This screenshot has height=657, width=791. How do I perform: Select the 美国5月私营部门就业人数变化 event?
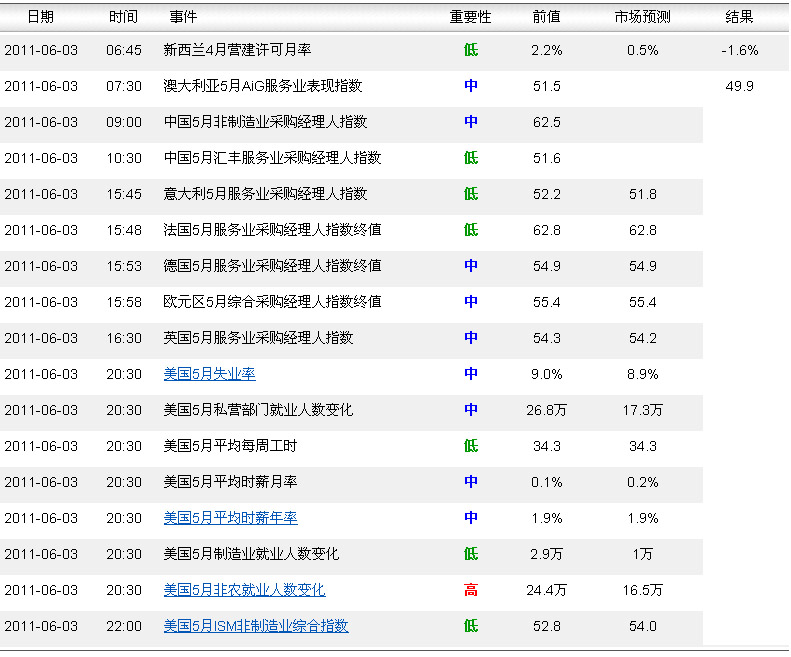[258, 410]
